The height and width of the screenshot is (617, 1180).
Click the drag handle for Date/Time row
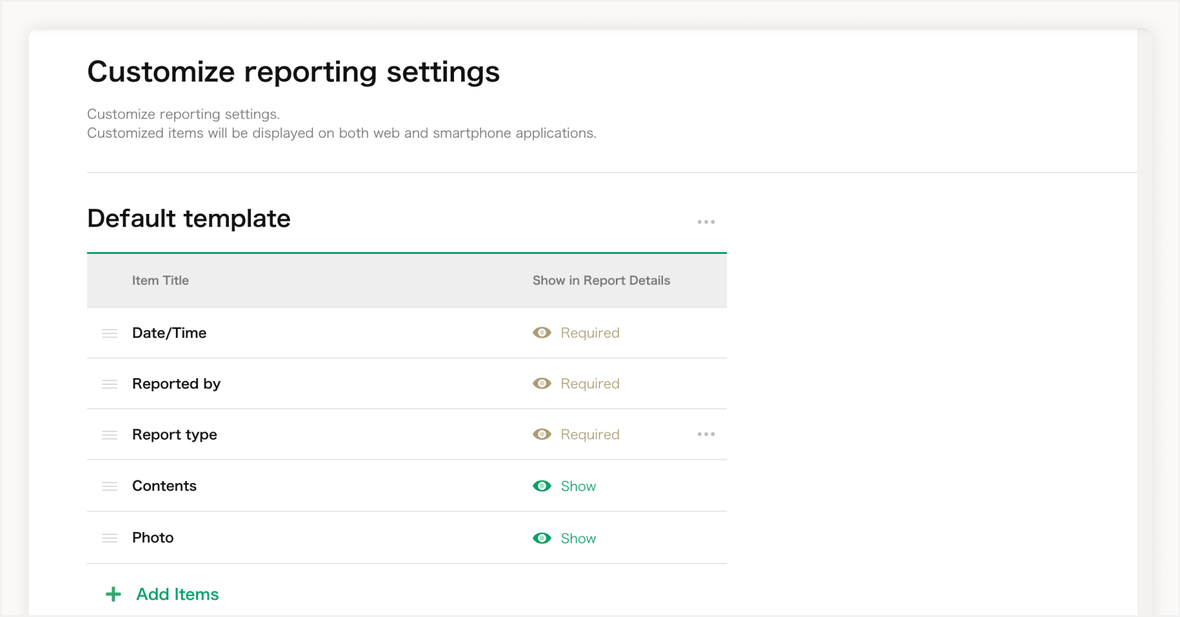pos(110,333)
